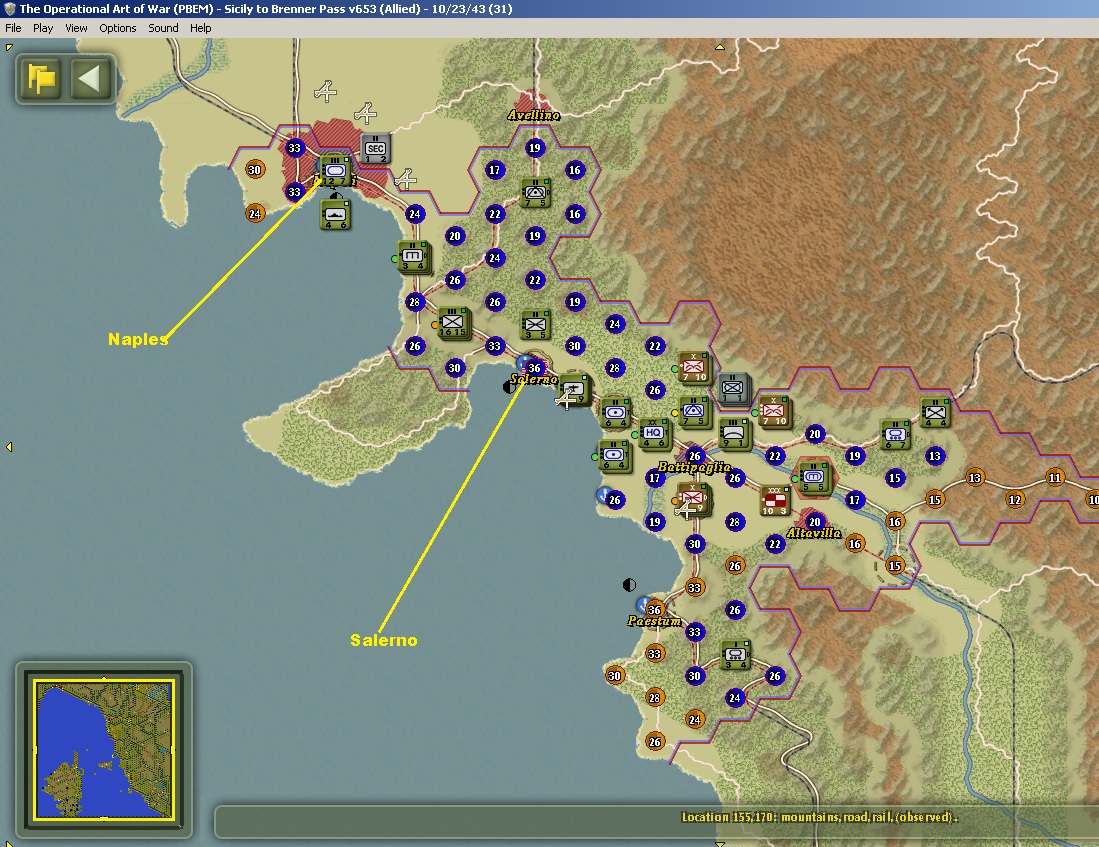Select the green 7-5 unit below Avellino
Screen dimensions: 1099x847
(x=535, y=192)
